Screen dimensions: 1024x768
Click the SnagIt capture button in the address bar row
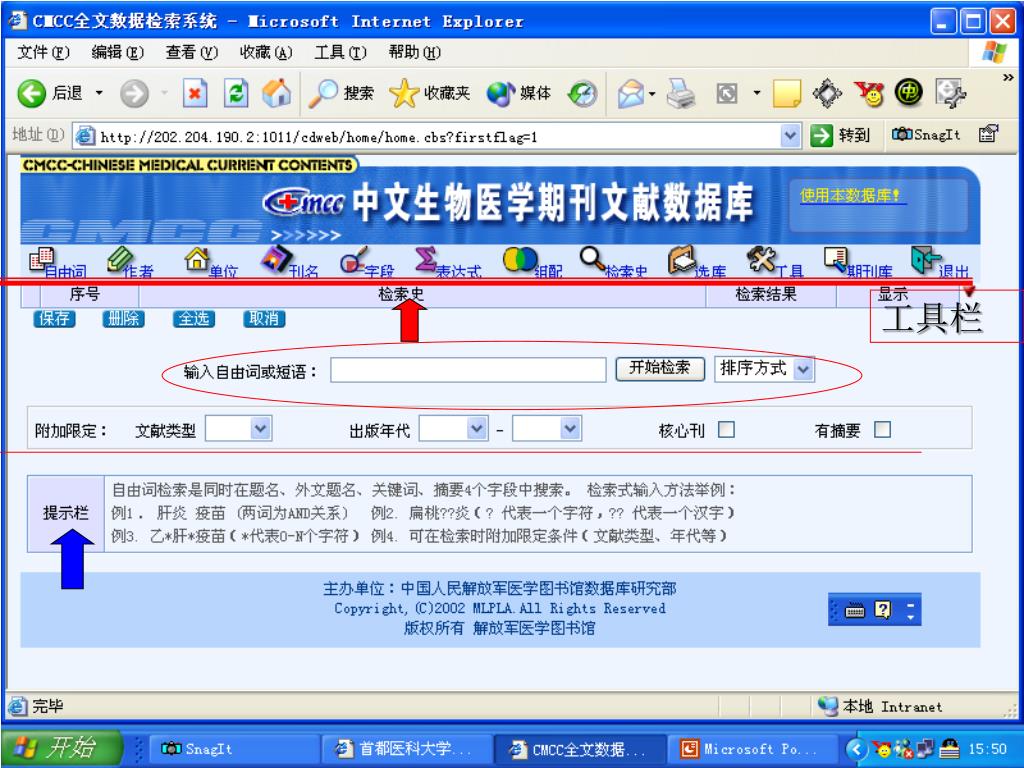tap(926, 135)
